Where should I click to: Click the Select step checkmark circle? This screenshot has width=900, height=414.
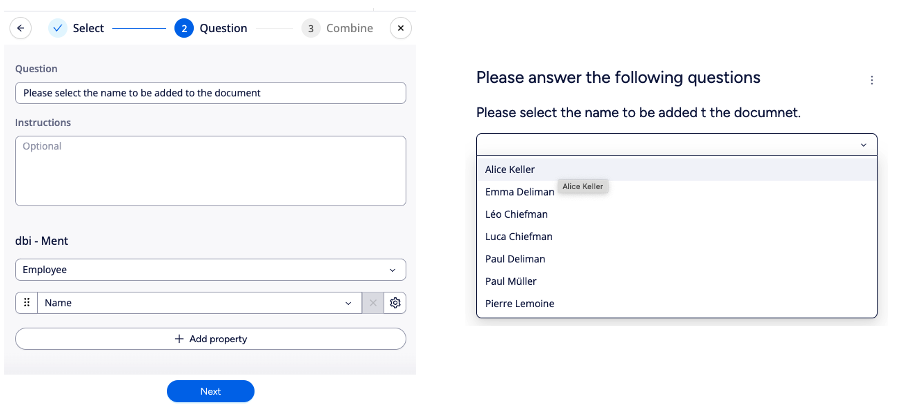[57, 28]
